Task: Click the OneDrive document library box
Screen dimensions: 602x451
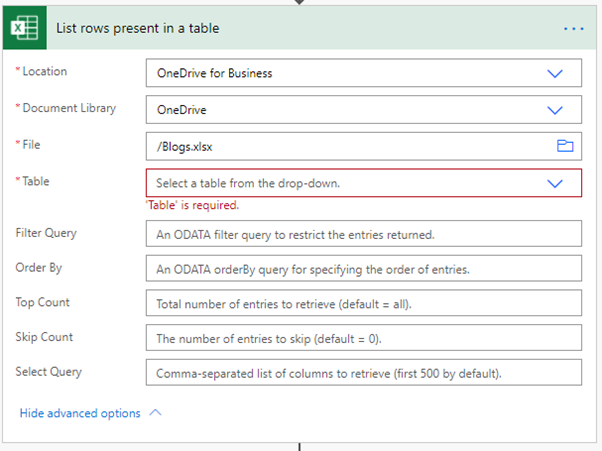Action: tap(364, 110)
